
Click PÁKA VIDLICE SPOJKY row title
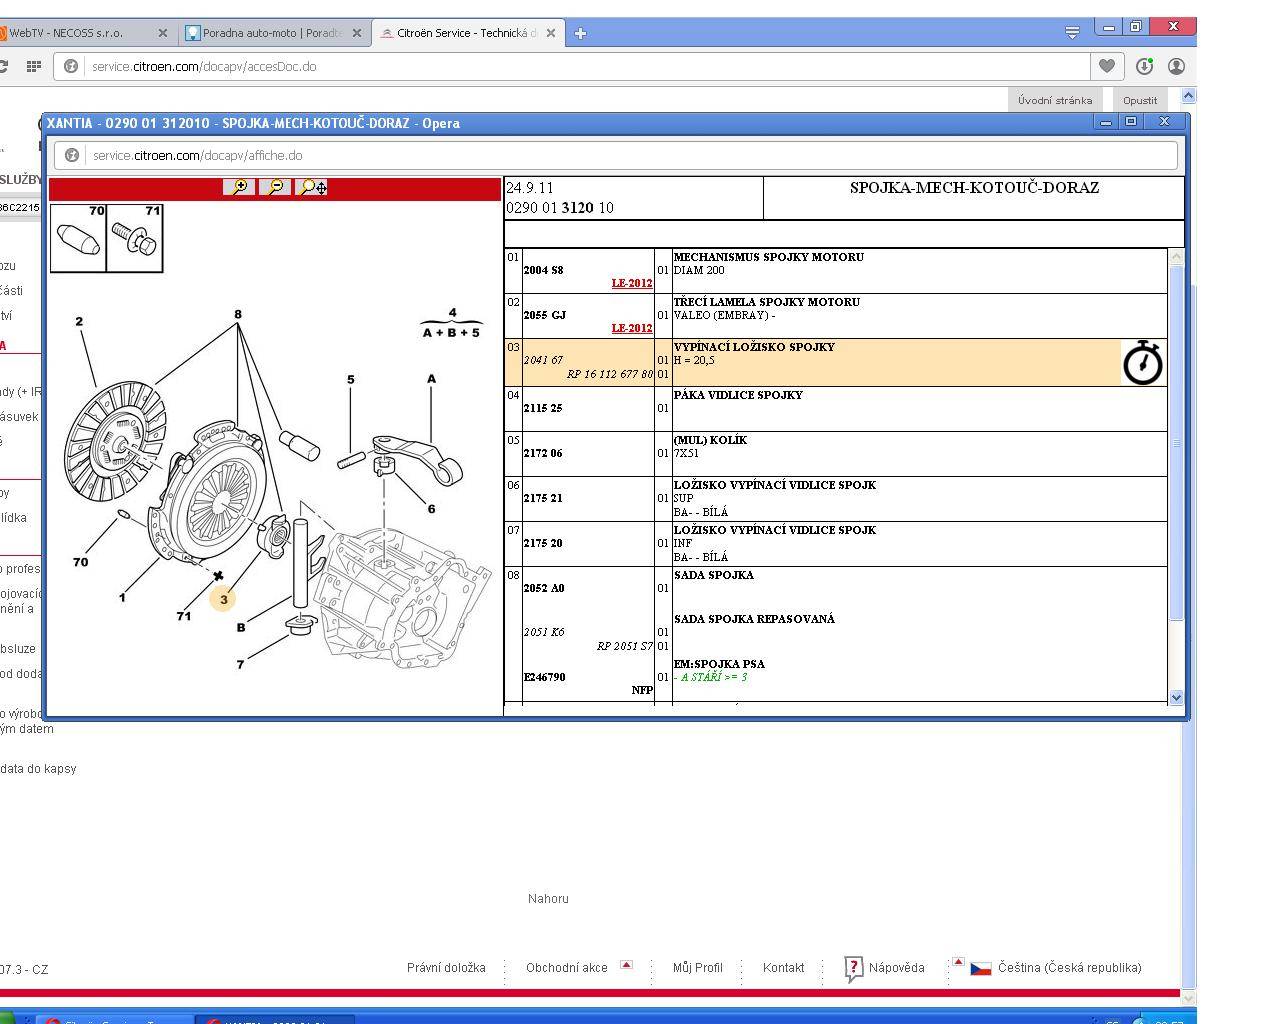pyautogui.click(x=738, y=395)
